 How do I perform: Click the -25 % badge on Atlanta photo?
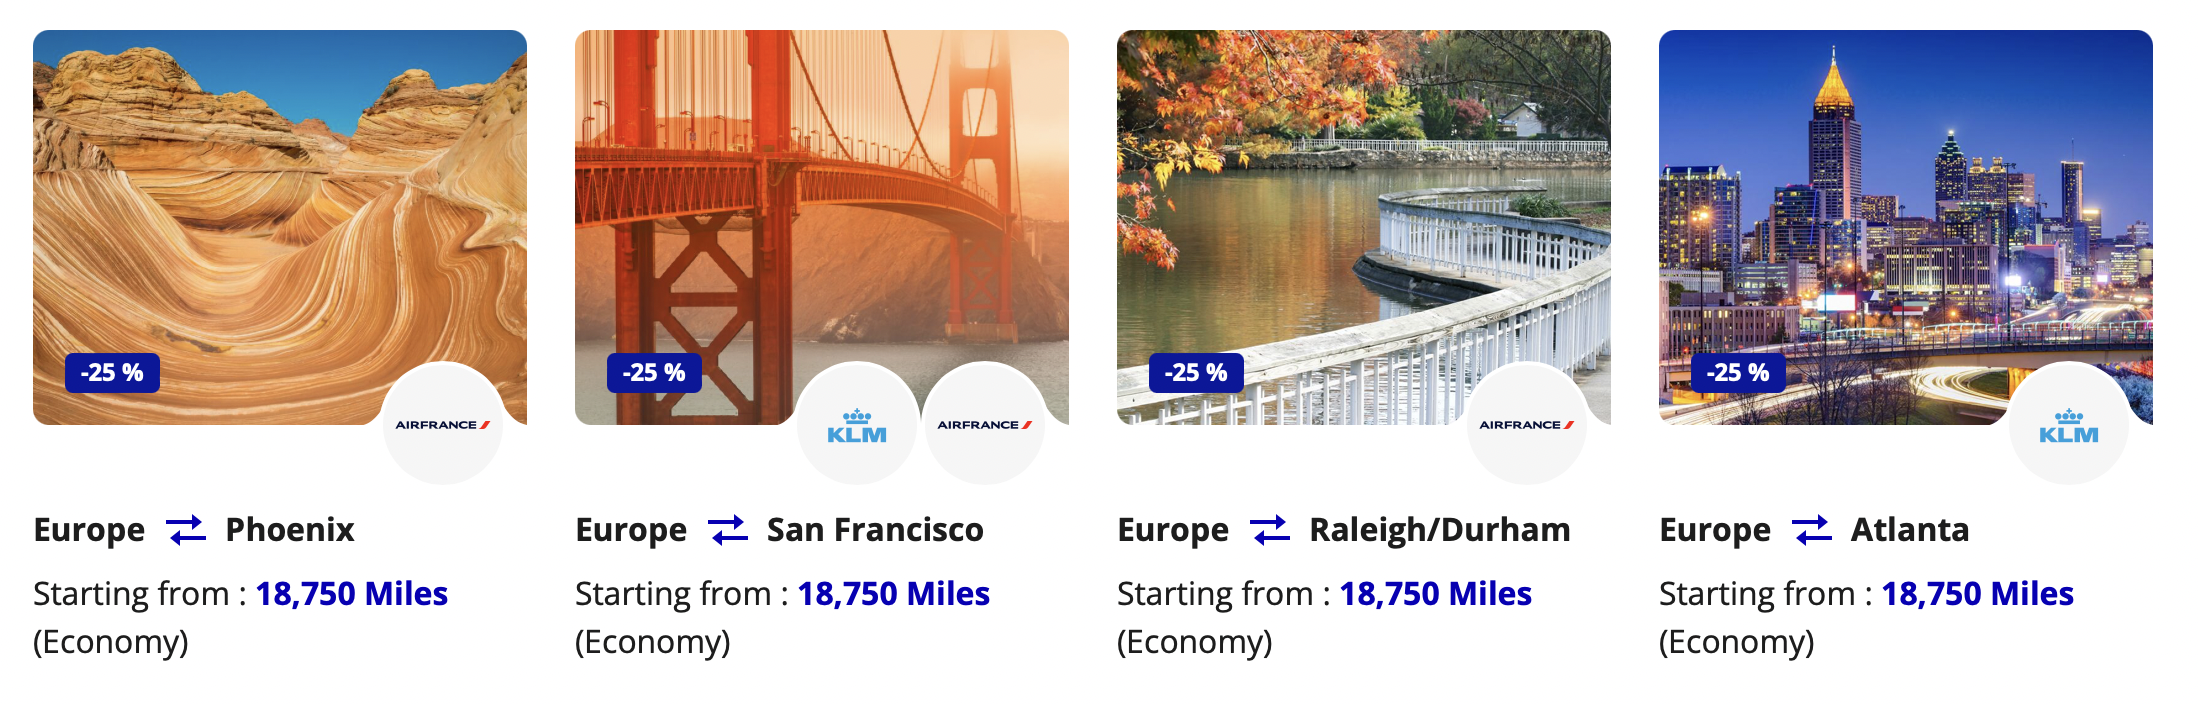pyautogui.click(x=1738, y=373)
